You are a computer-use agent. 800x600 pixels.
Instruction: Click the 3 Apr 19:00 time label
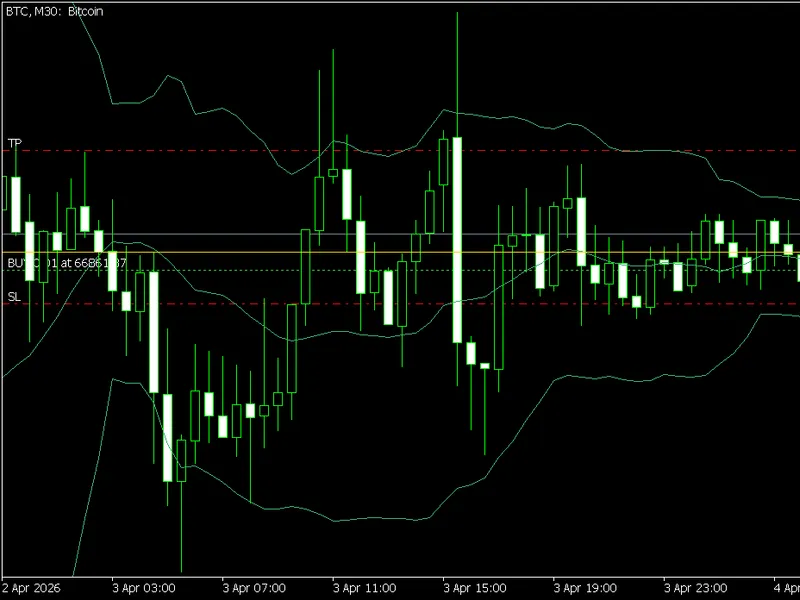[585, 588]
